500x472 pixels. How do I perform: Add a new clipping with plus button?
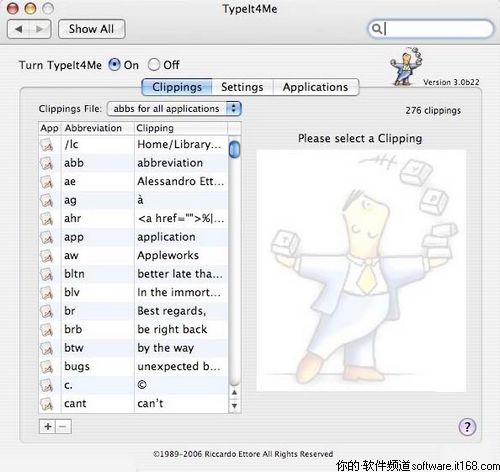(x=48, y=426)
